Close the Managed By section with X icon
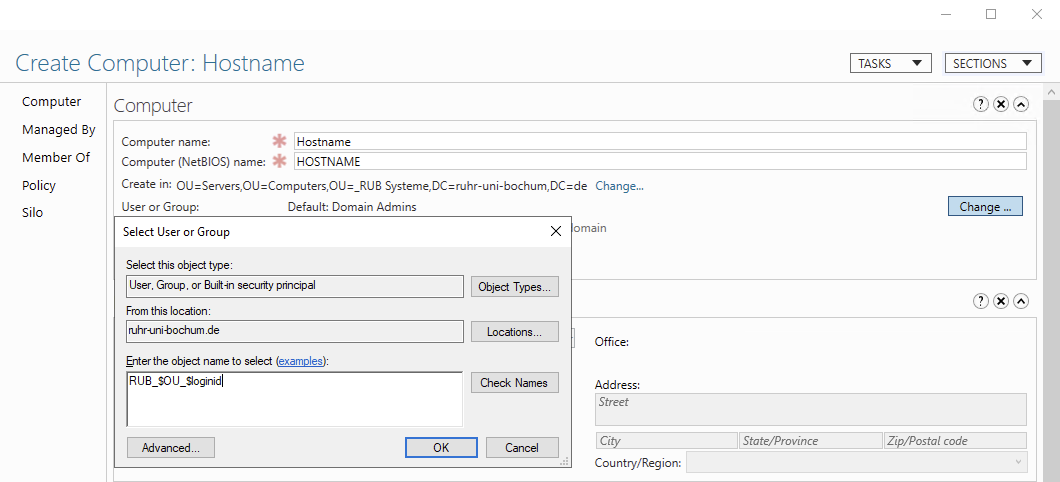1060x482 pixels. pyautogui.click(x=1001, y=301)
